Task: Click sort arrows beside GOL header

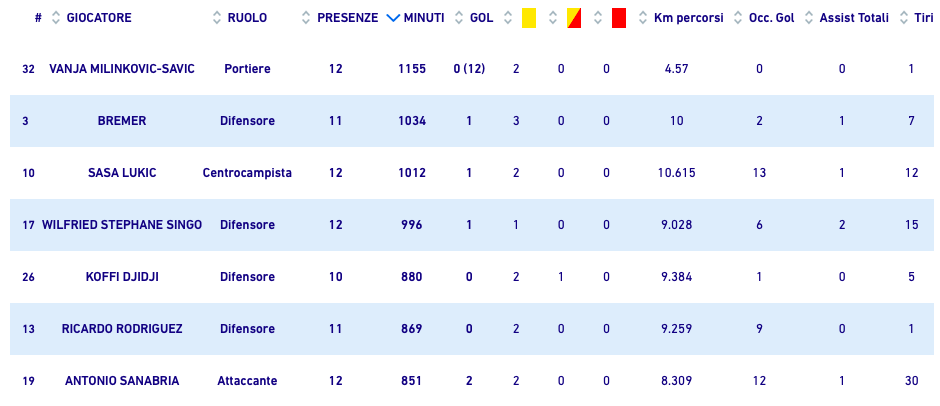Action: coord(459,18)
